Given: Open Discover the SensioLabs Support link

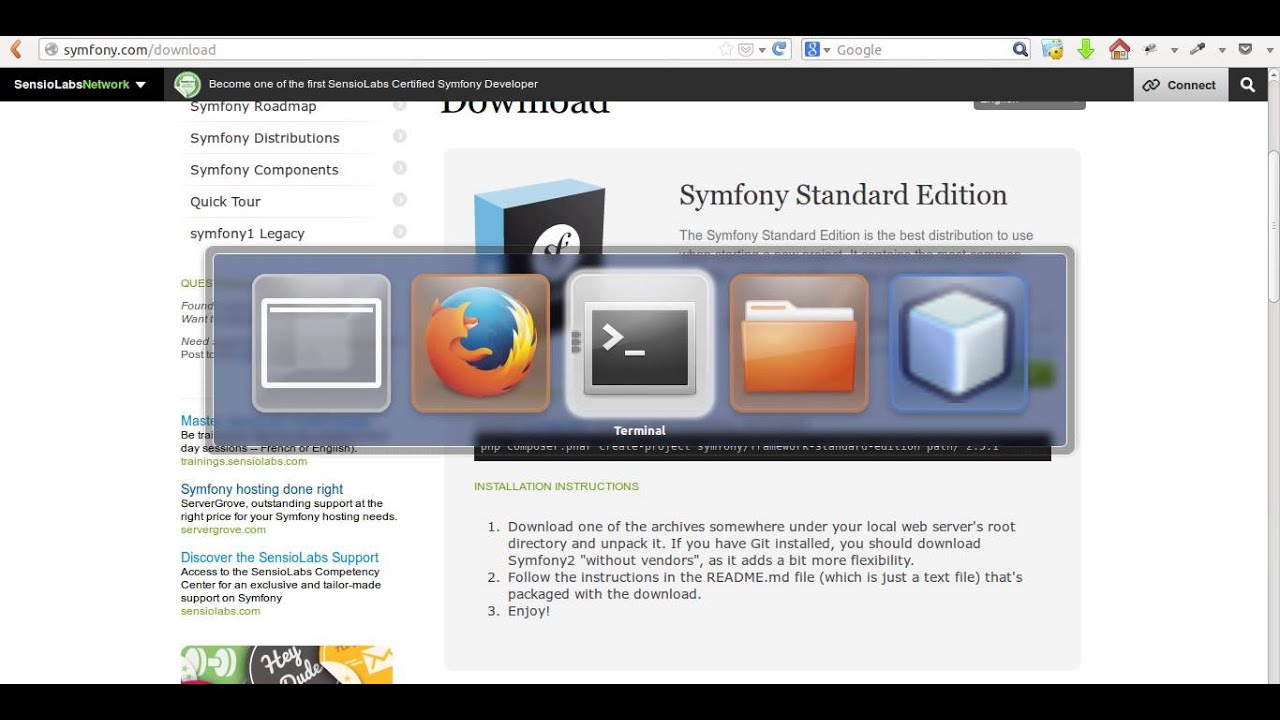Looking at the screenshot, I should 280,557.
